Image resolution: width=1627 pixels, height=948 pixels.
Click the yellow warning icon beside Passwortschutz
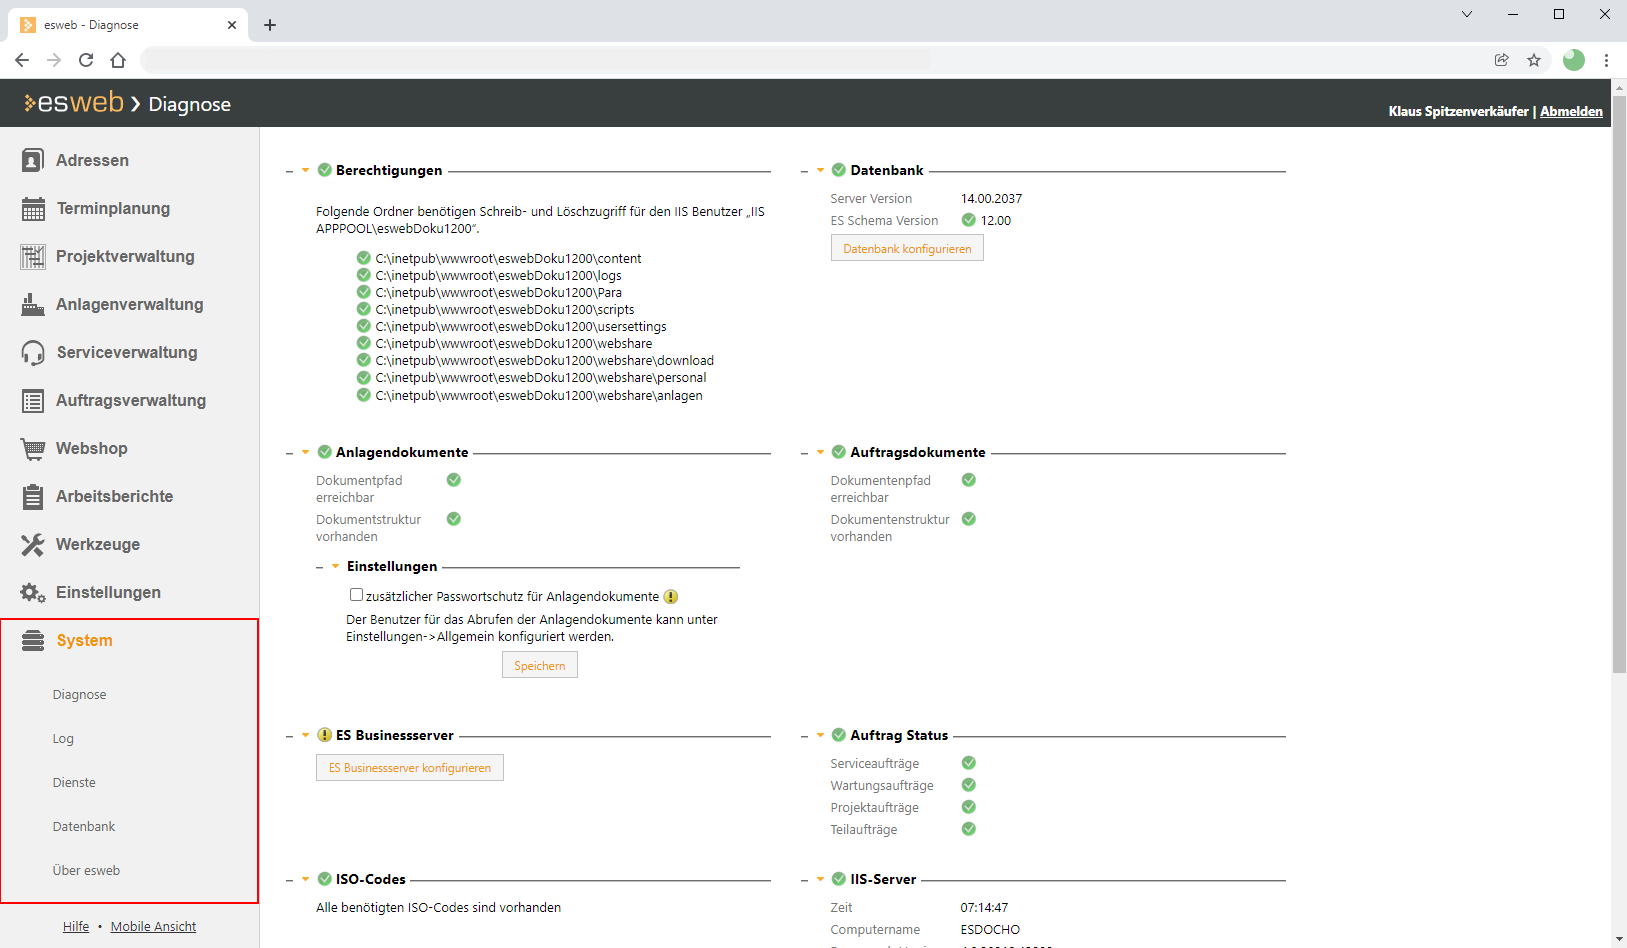[671, 597]
